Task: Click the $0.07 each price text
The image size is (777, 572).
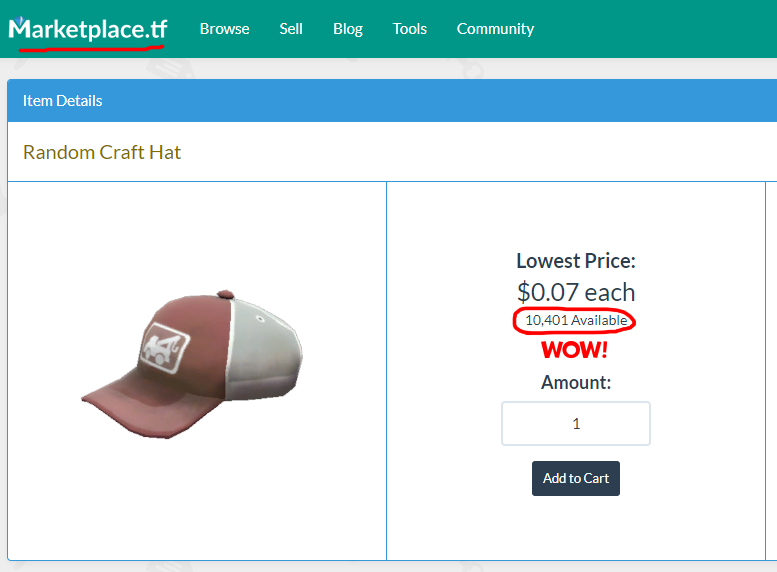Action: coord(576,292)
